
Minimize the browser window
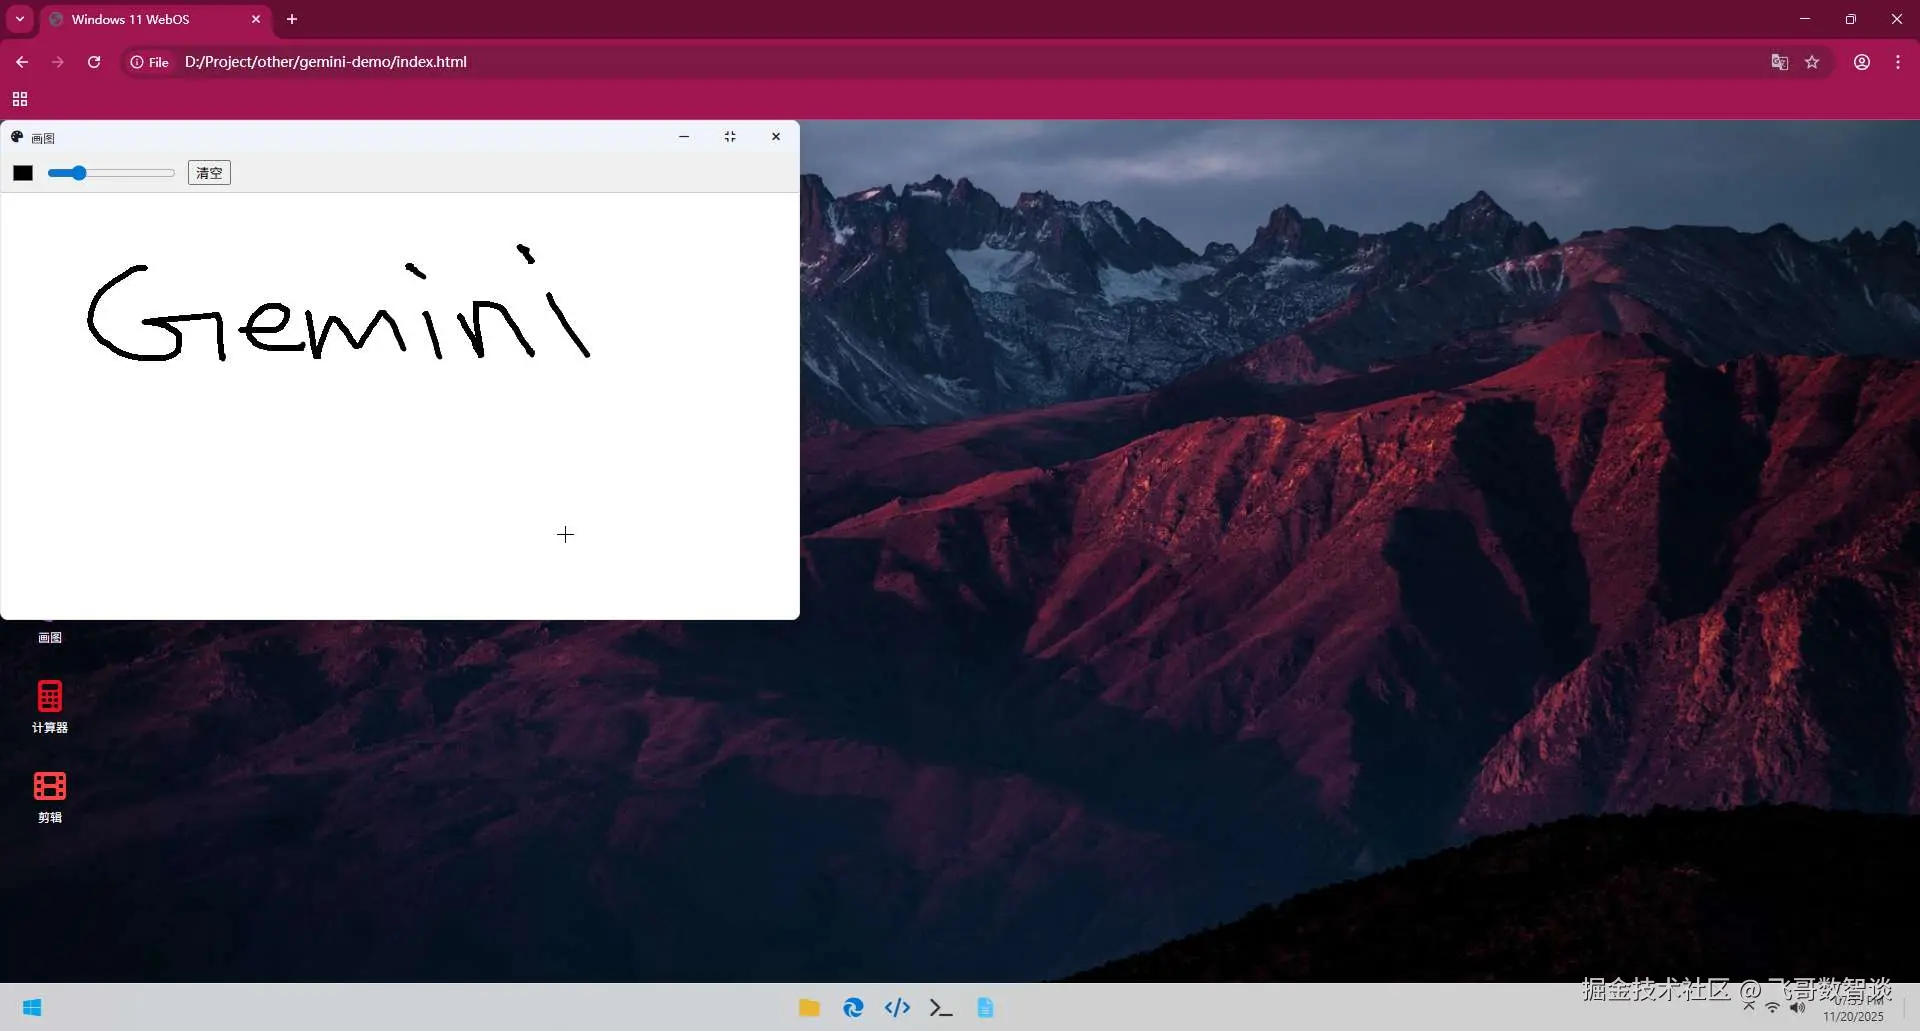pos(1805,19)
